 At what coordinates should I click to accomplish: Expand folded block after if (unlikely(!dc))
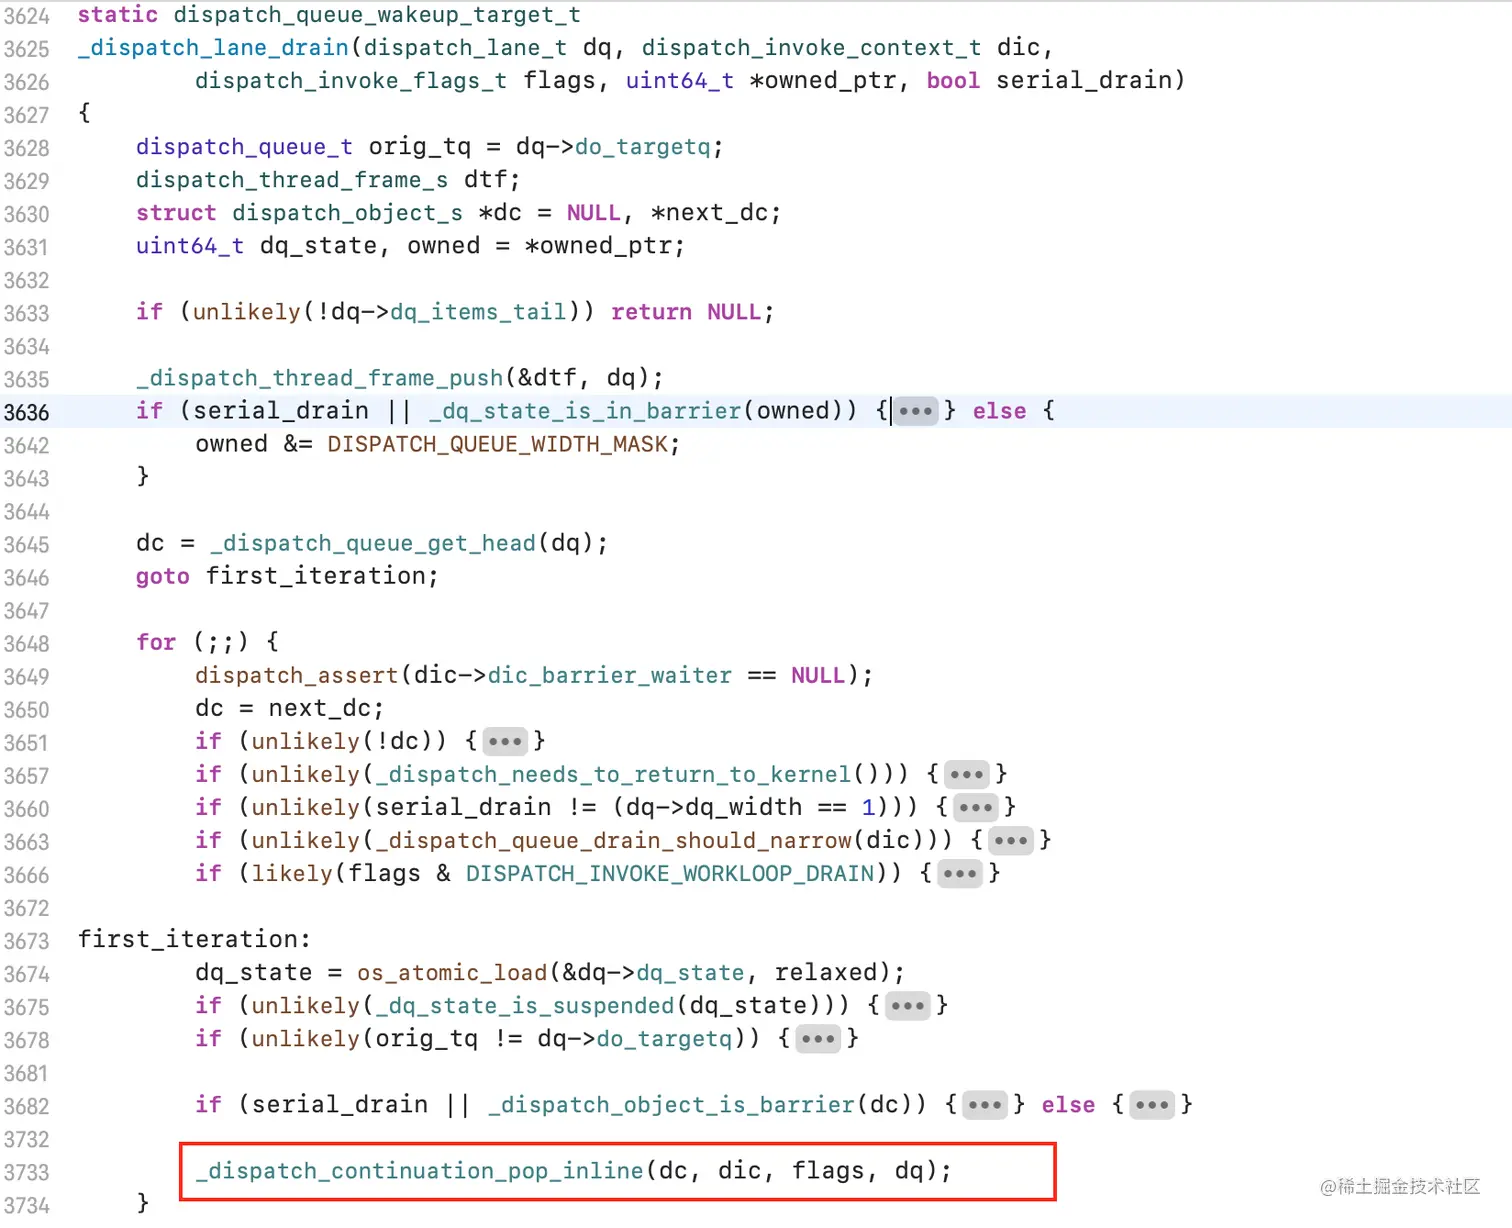click(505, 741)
